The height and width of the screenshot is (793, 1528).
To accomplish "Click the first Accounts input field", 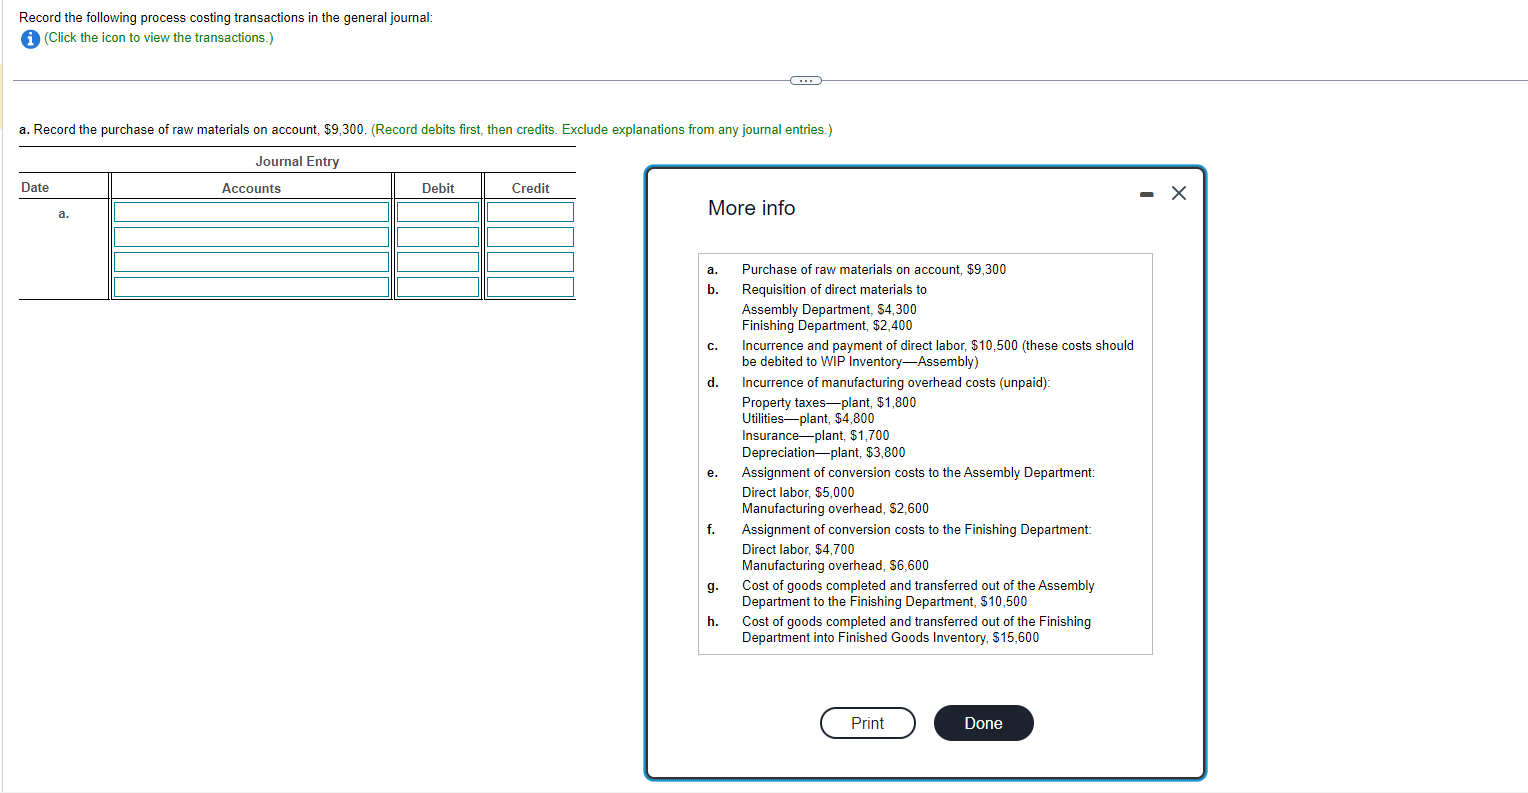I will 251,211.
